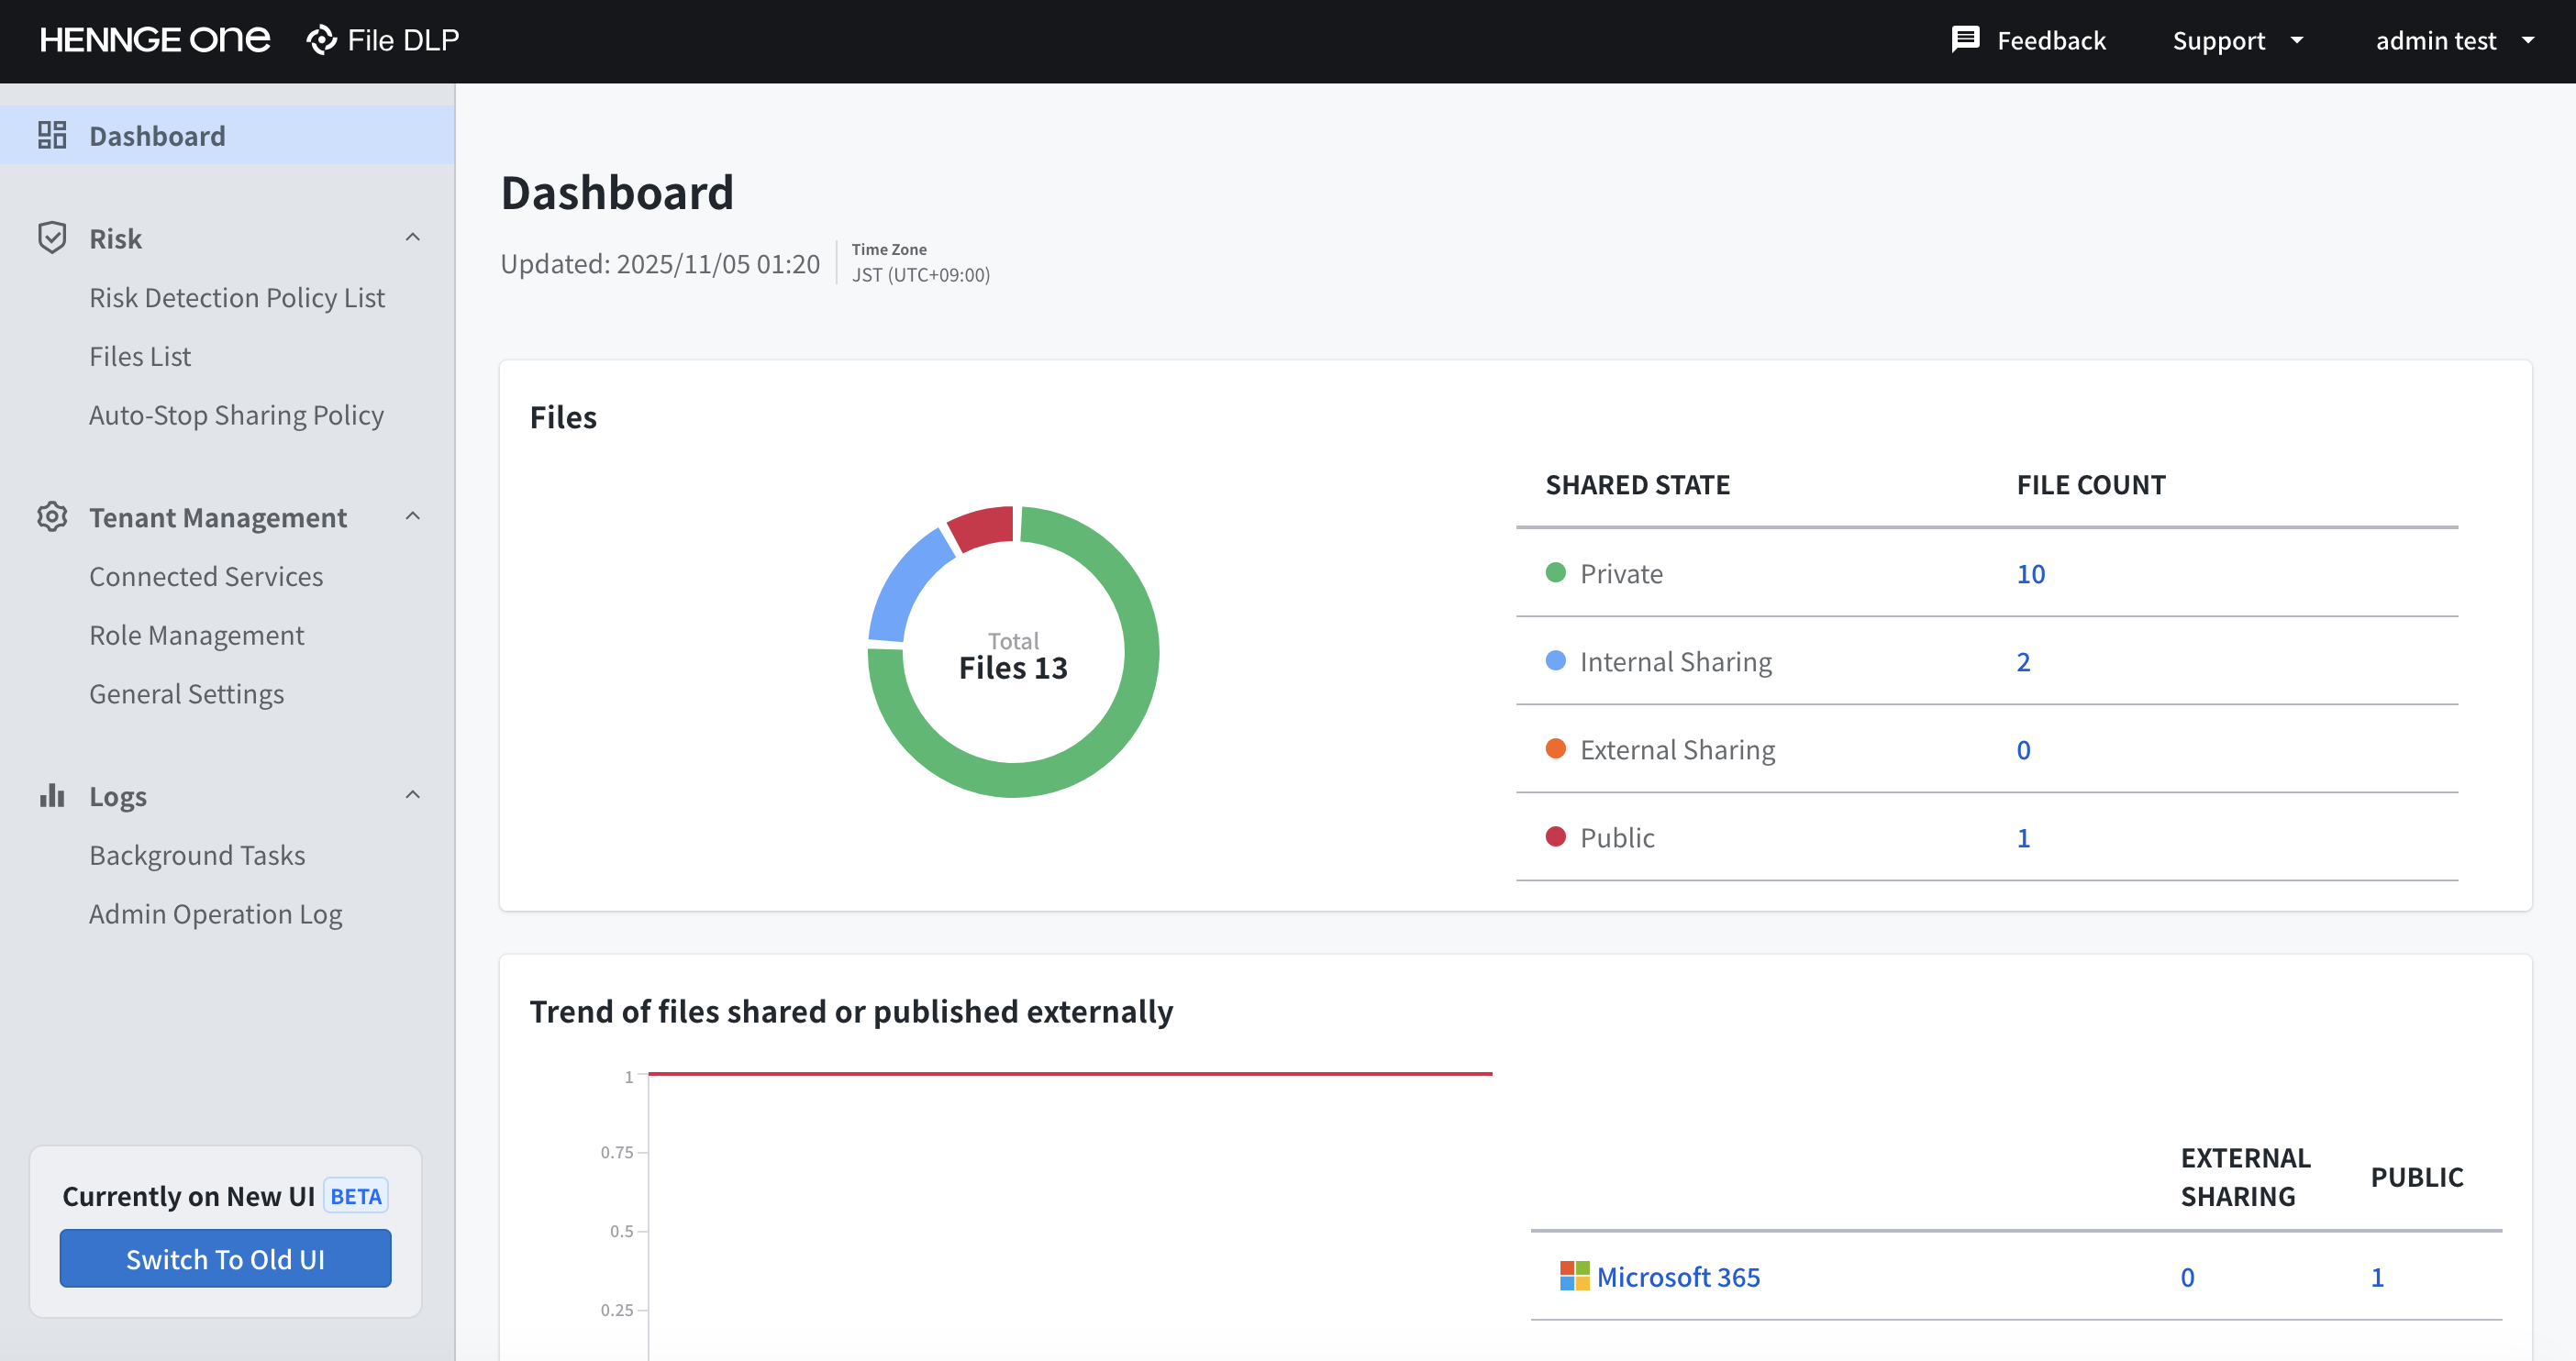Open the Private file count link 10

(x=2030, y=573)
